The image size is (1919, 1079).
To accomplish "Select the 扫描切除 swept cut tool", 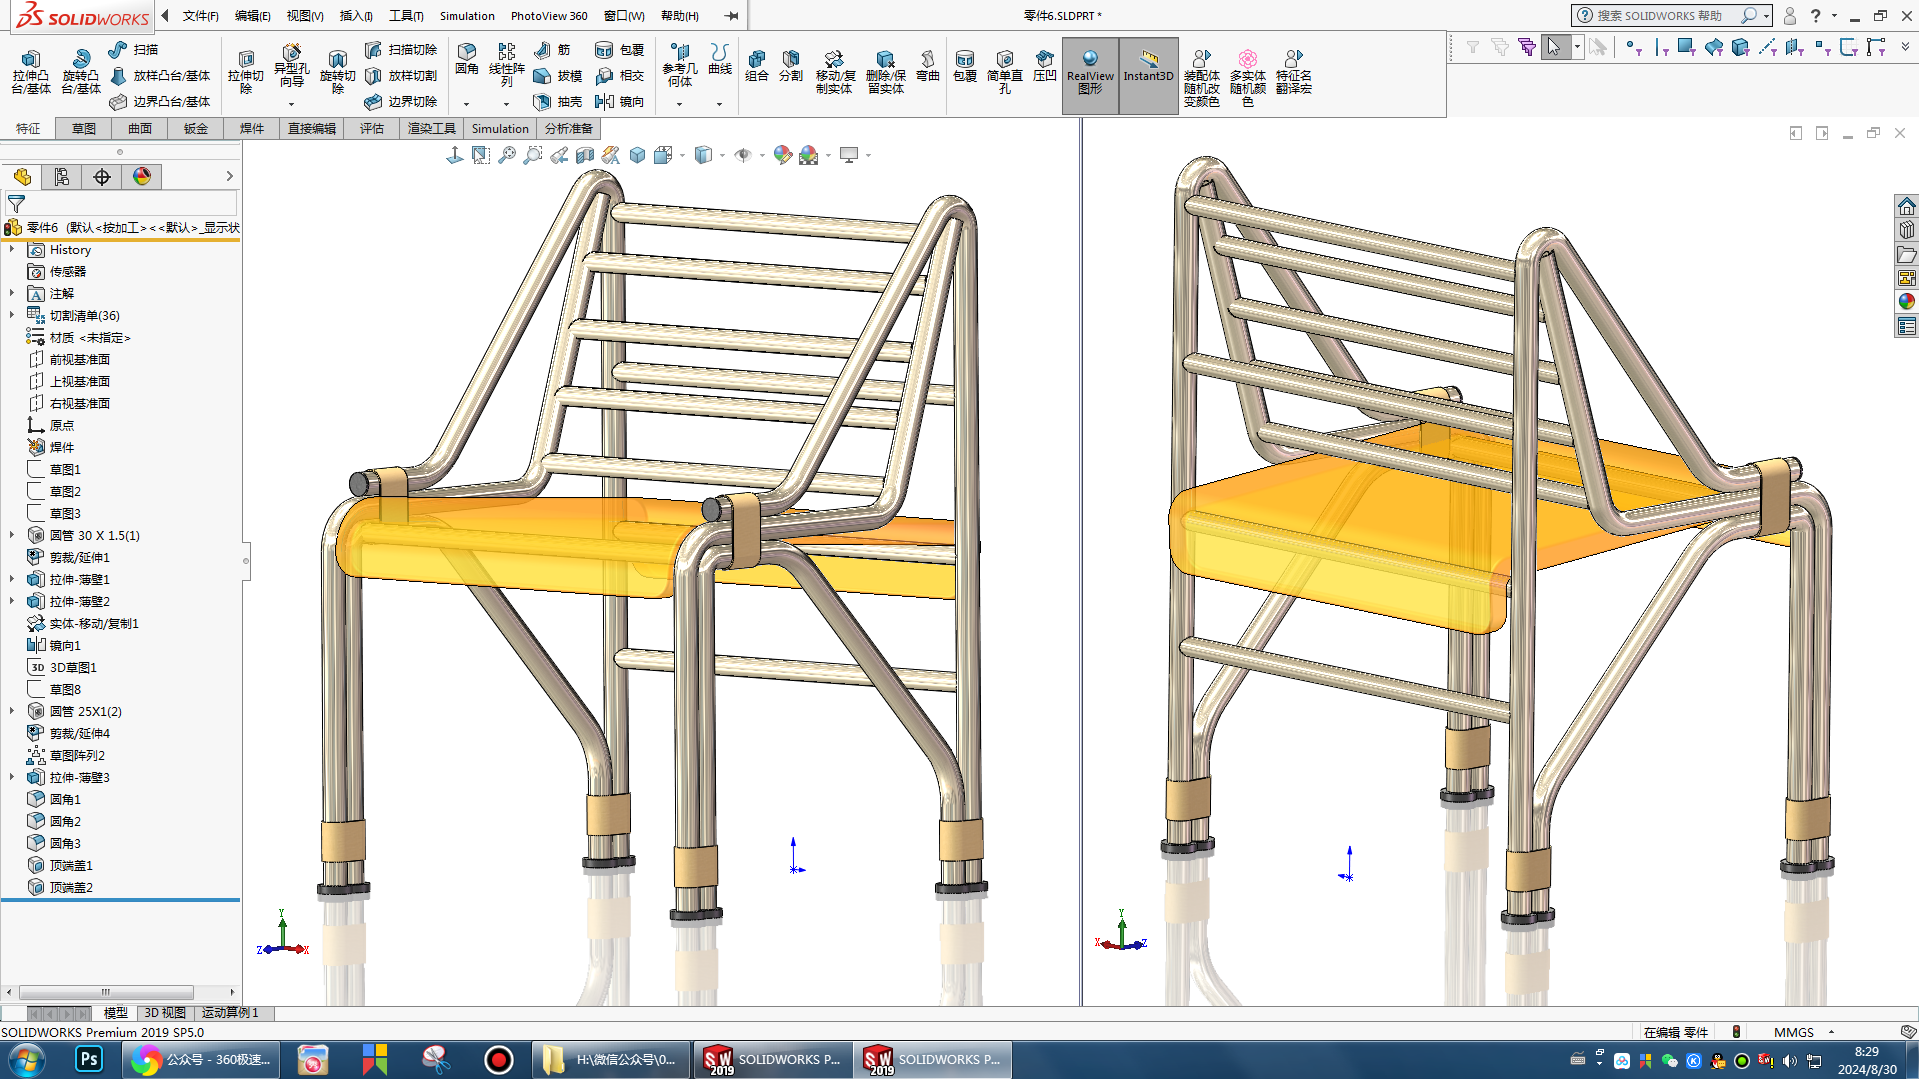I will (401, 49).
